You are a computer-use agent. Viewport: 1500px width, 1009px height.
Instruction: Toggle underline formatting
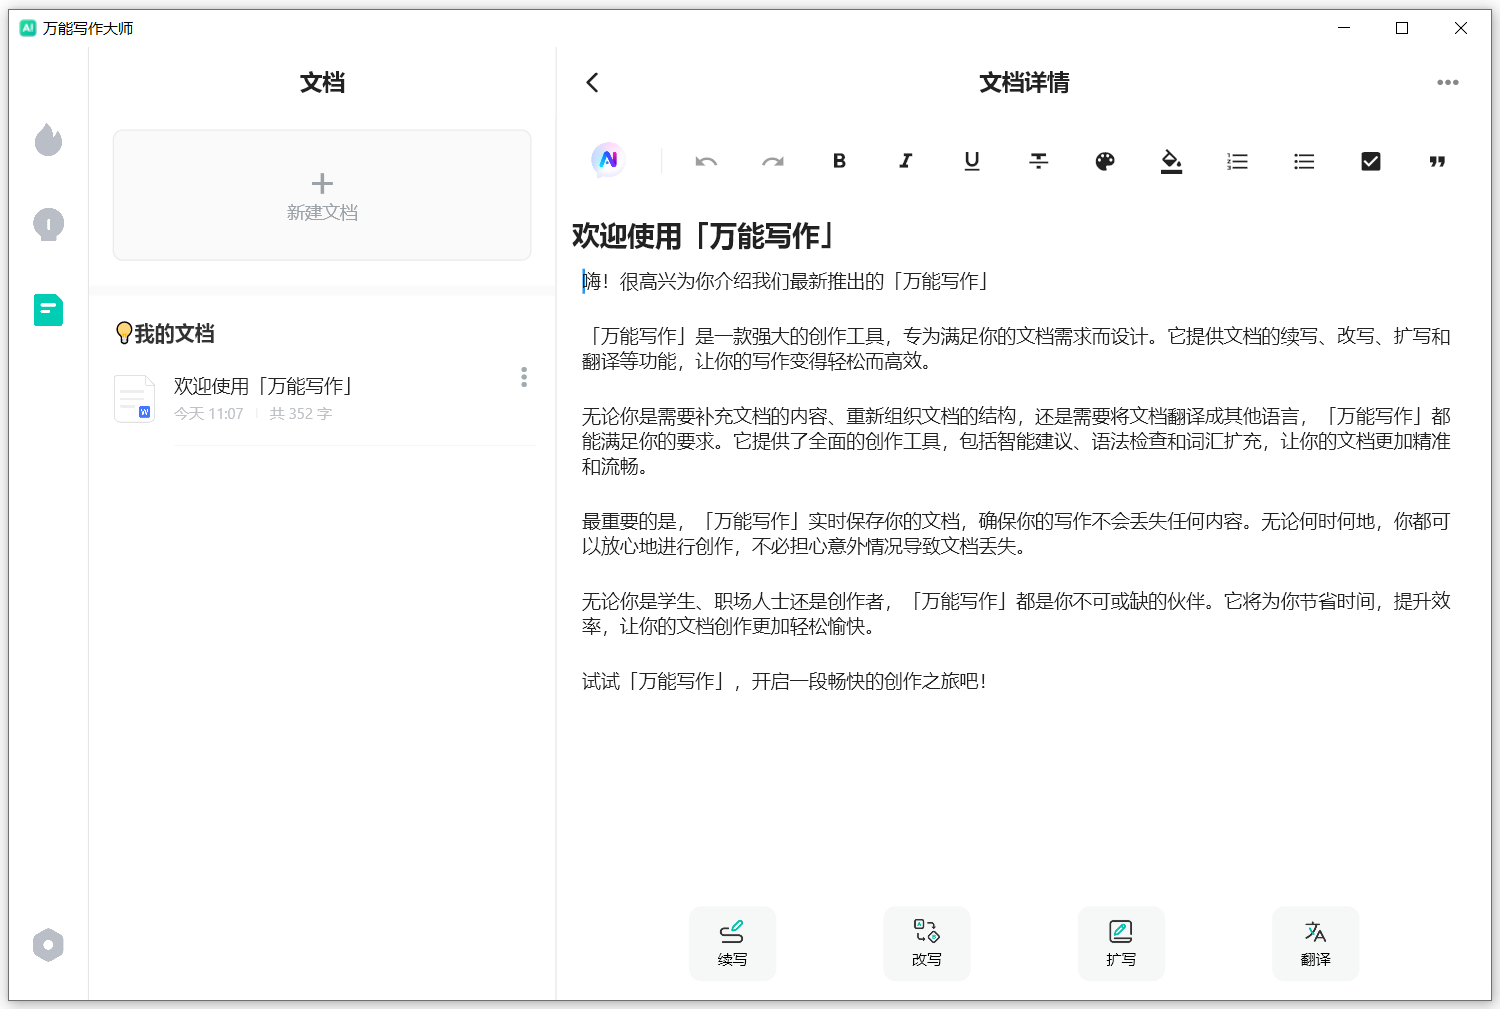point(972,161)
